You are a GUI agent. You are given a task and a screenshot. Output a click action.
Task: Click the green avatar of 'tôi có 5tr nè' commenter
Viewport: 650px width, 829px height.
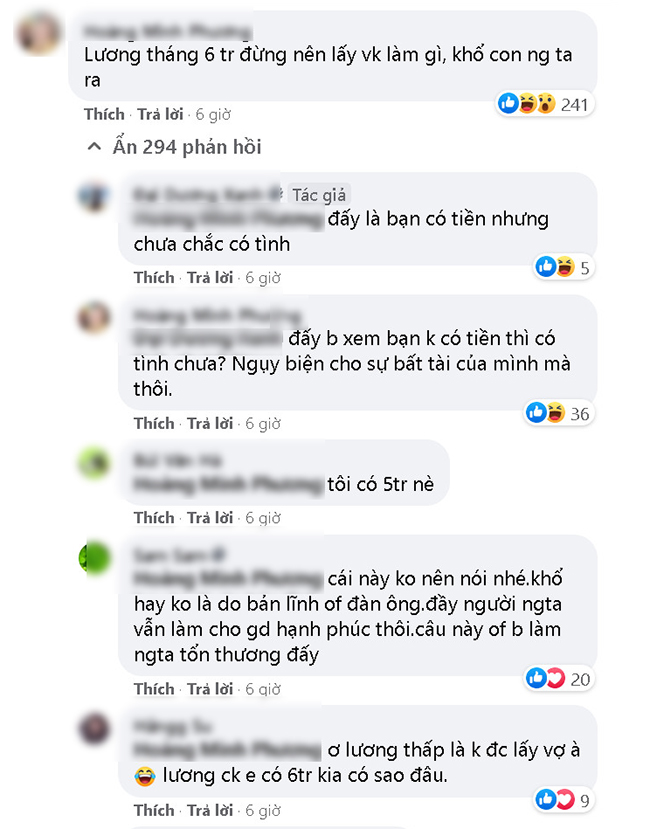click(94, 463)
